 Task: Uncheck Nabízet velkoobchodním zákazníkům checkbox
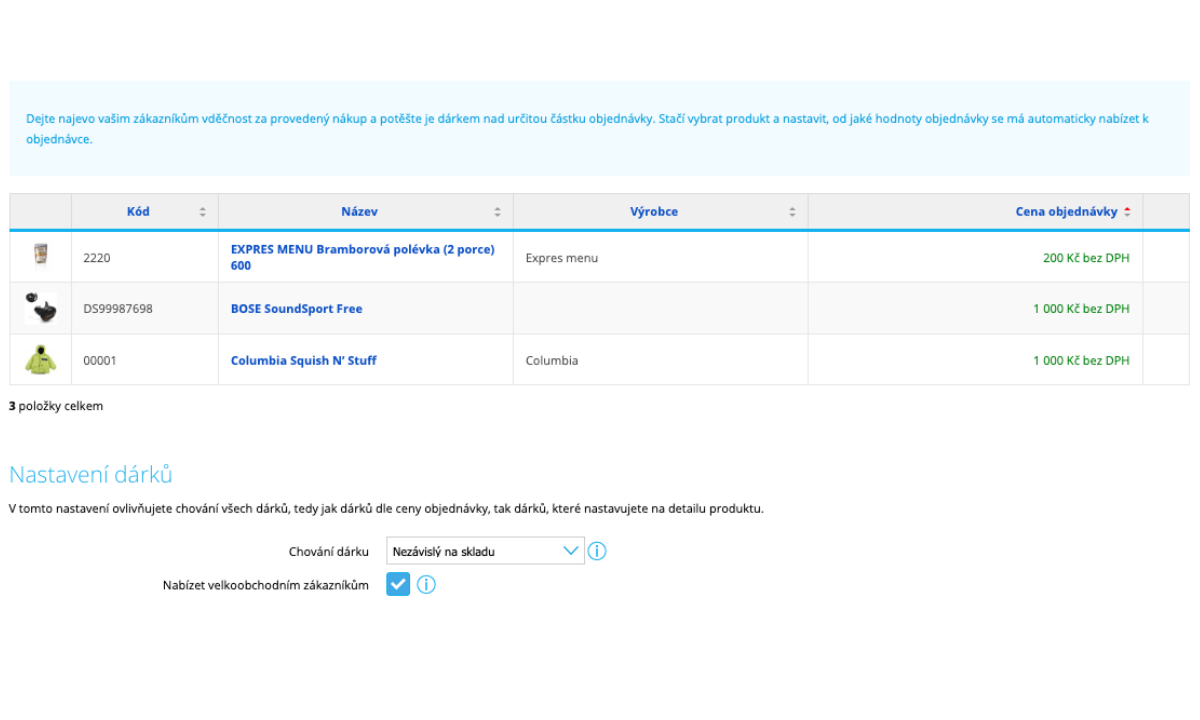click(x=398, y=584)
